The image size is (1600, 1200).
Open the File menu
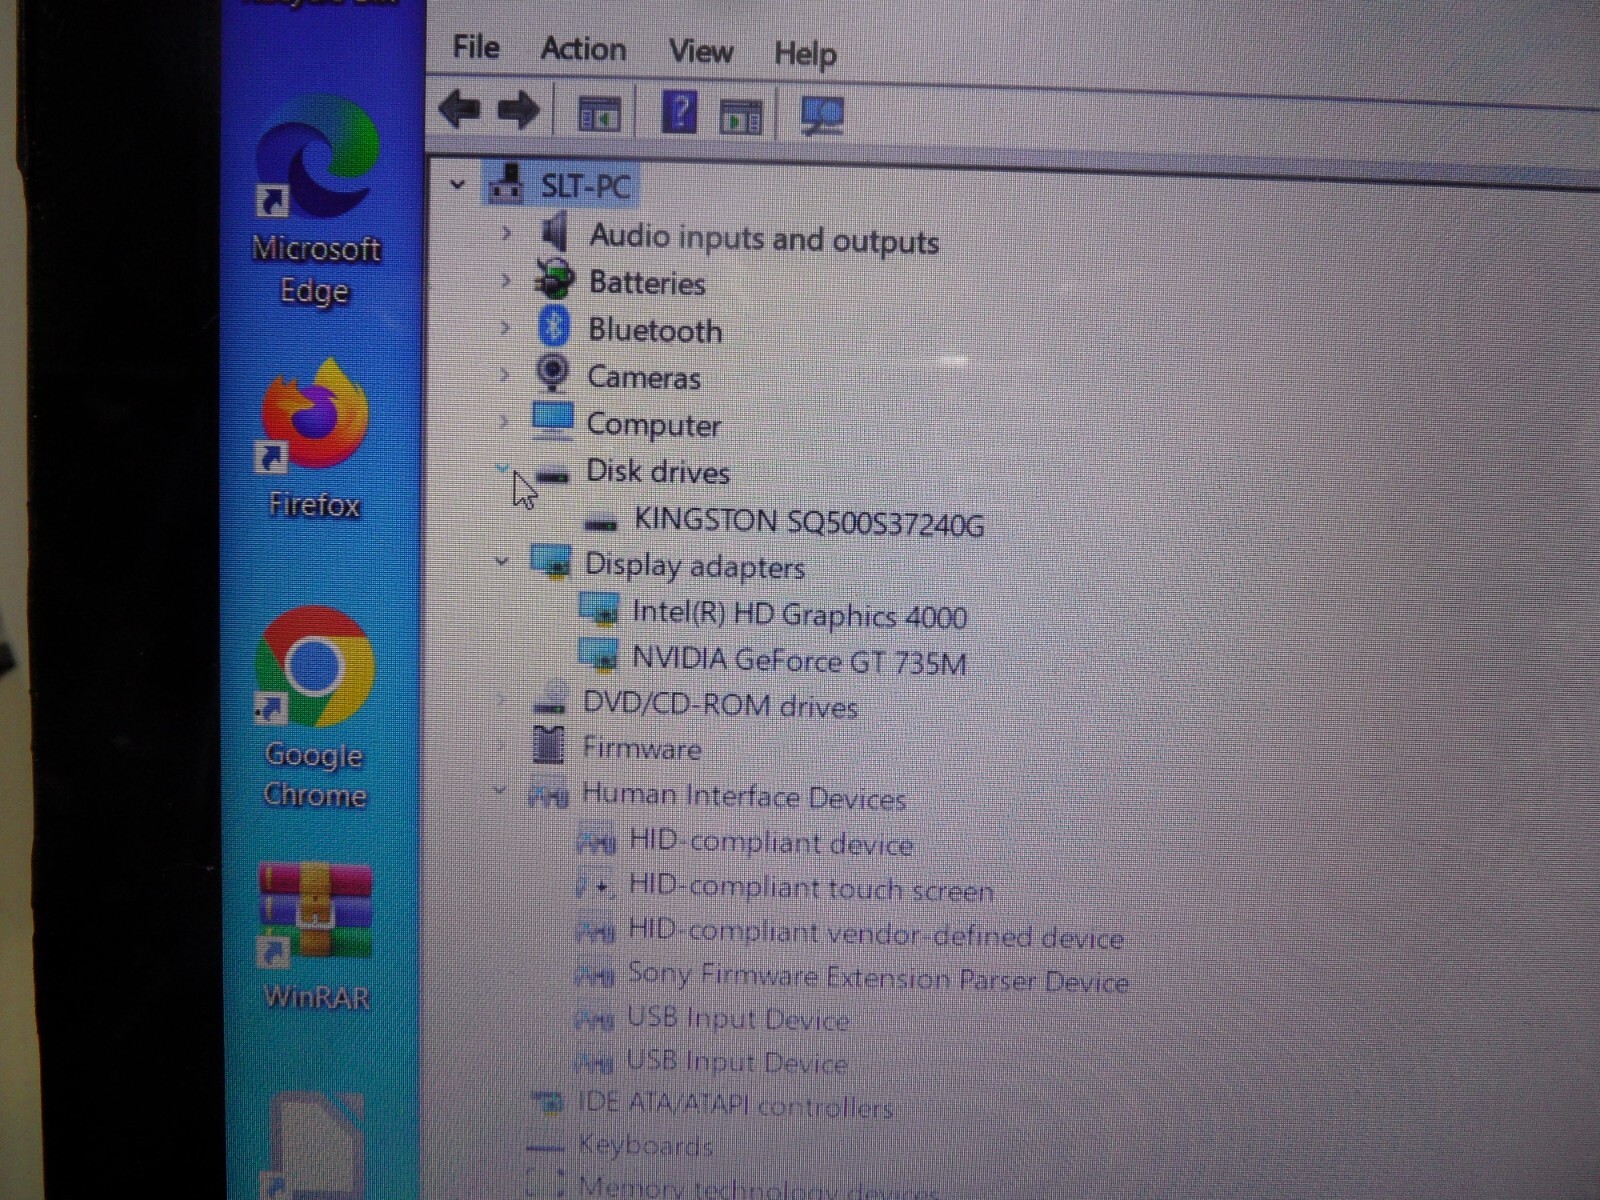click(475, 47)
